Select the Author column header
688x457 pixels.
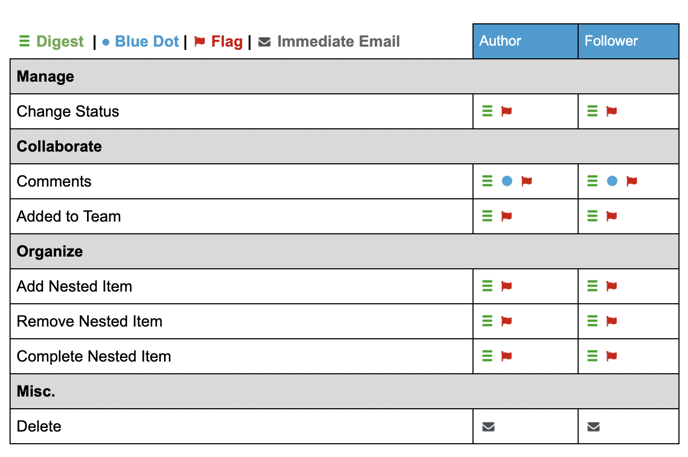tap(525, 41)
